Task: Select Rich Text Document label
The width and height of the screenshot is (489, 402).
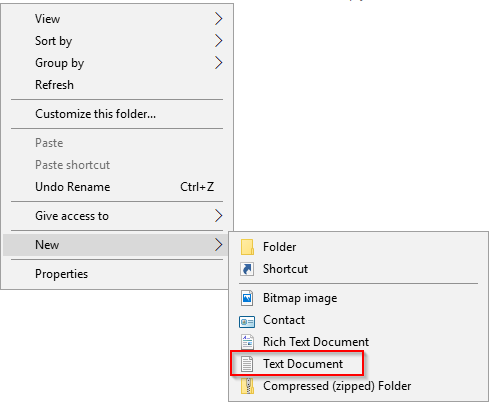Action: (316, 342)
